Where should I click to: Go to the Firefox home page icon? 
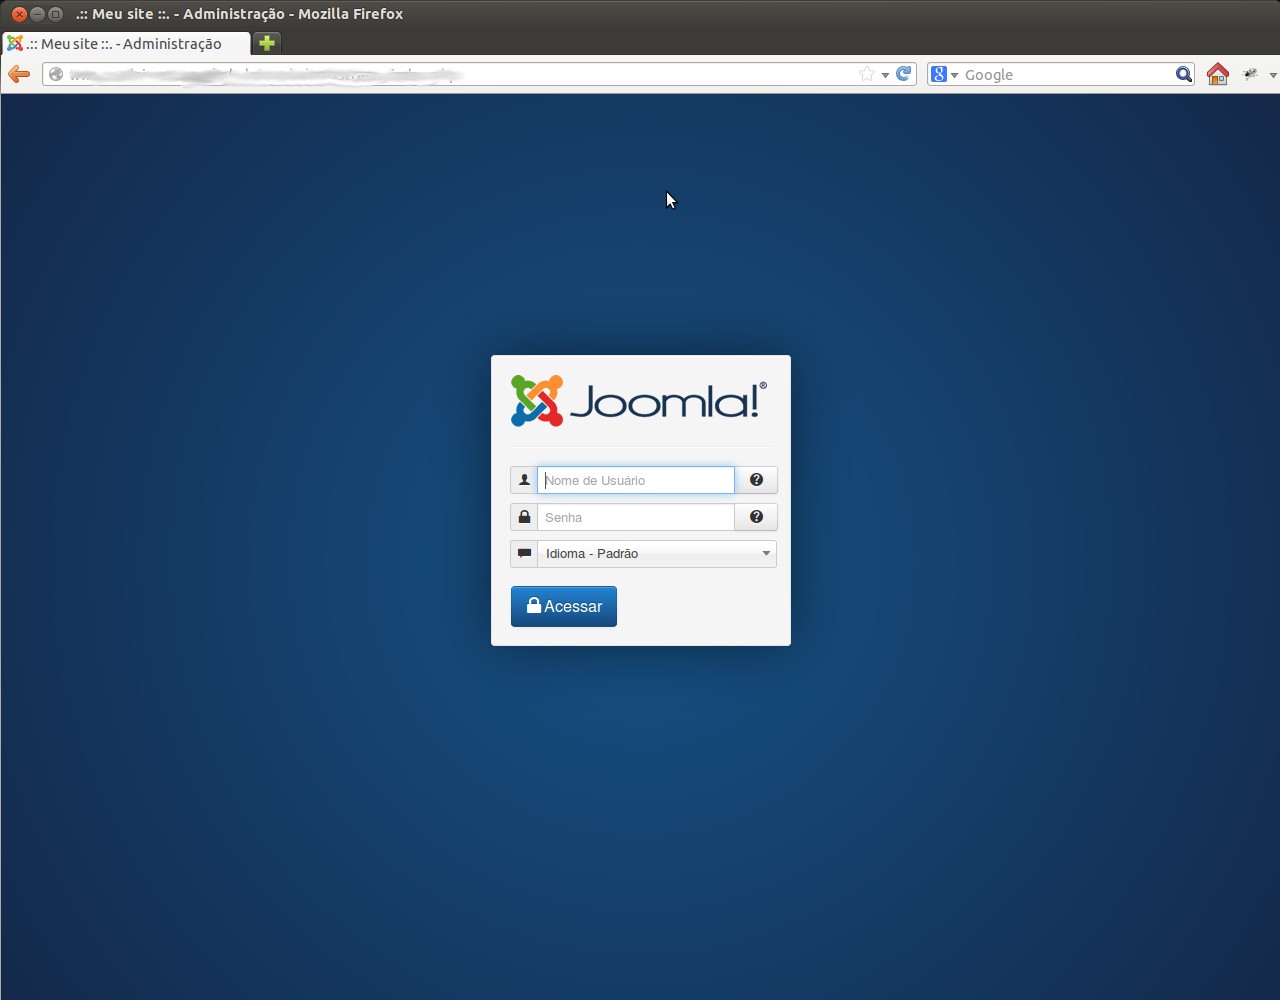tap(1217, 74)
